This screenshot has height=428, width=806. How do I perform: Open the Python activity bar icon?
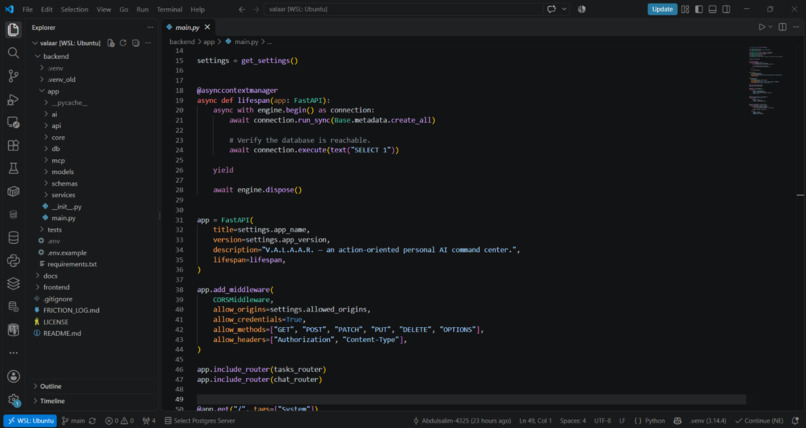click(13, 260)
